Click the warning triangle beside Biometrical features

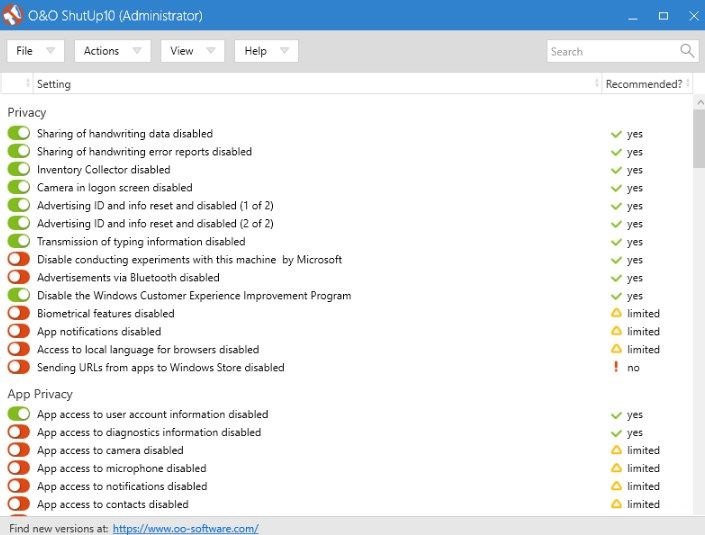(x=617, y=314)
